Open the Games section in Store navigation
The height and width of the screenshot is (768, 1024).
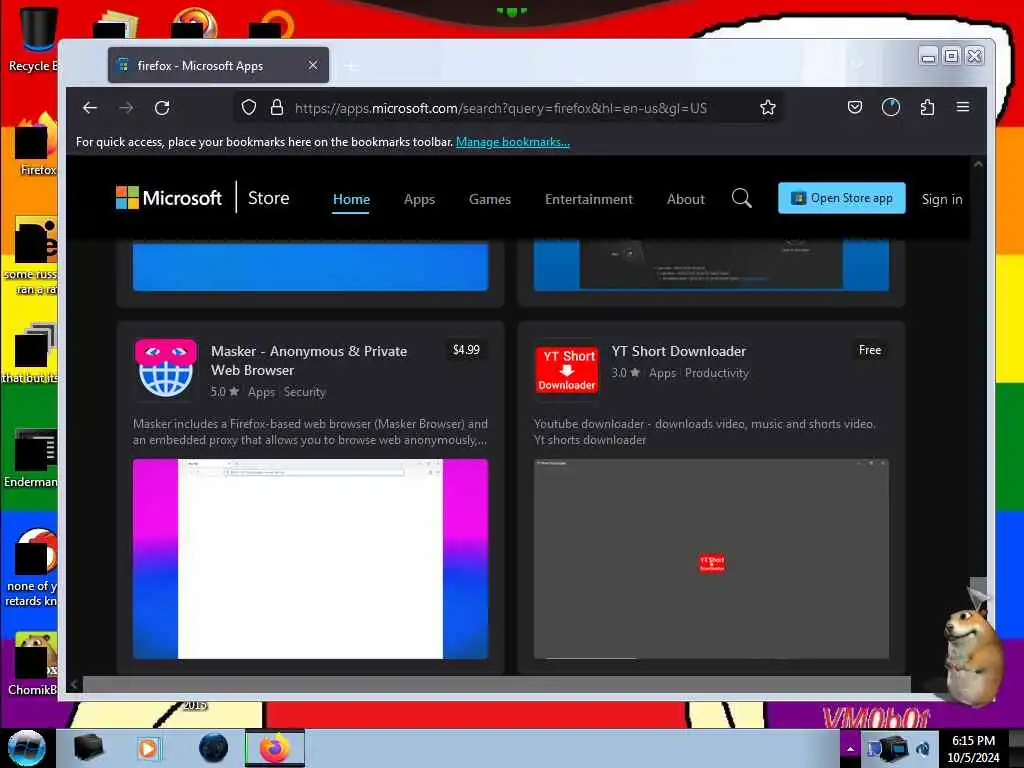[490, 199]
